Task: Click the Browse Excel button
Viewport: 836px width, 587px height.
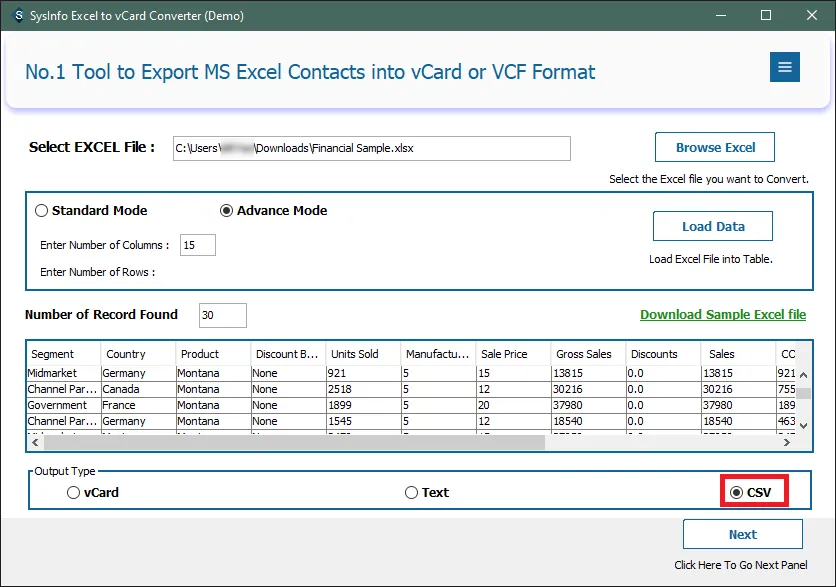Action: (714, 147)
